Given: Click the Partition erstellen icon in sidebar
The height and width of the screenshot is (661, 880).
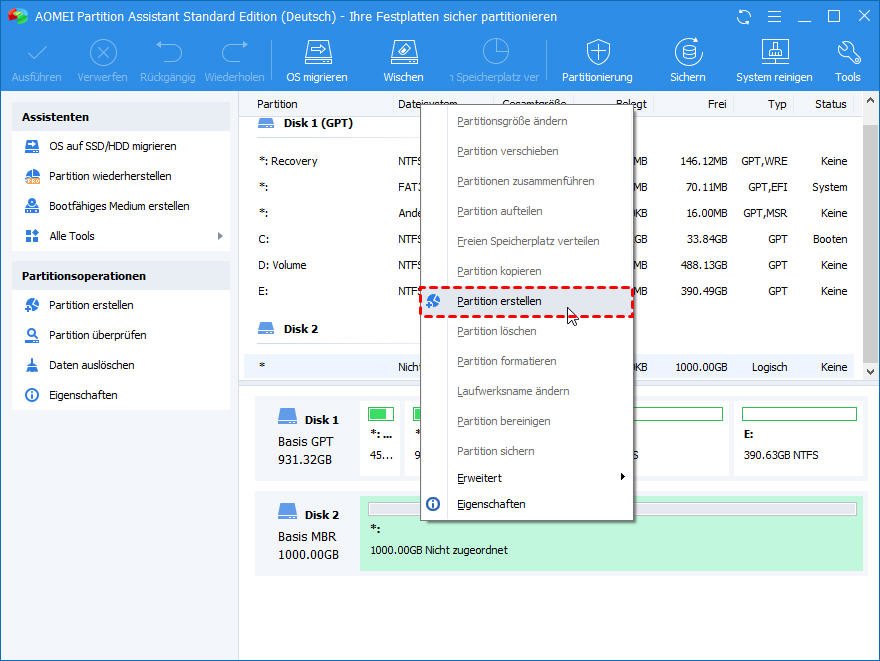Looking at the screenshot, I should 32,305.
